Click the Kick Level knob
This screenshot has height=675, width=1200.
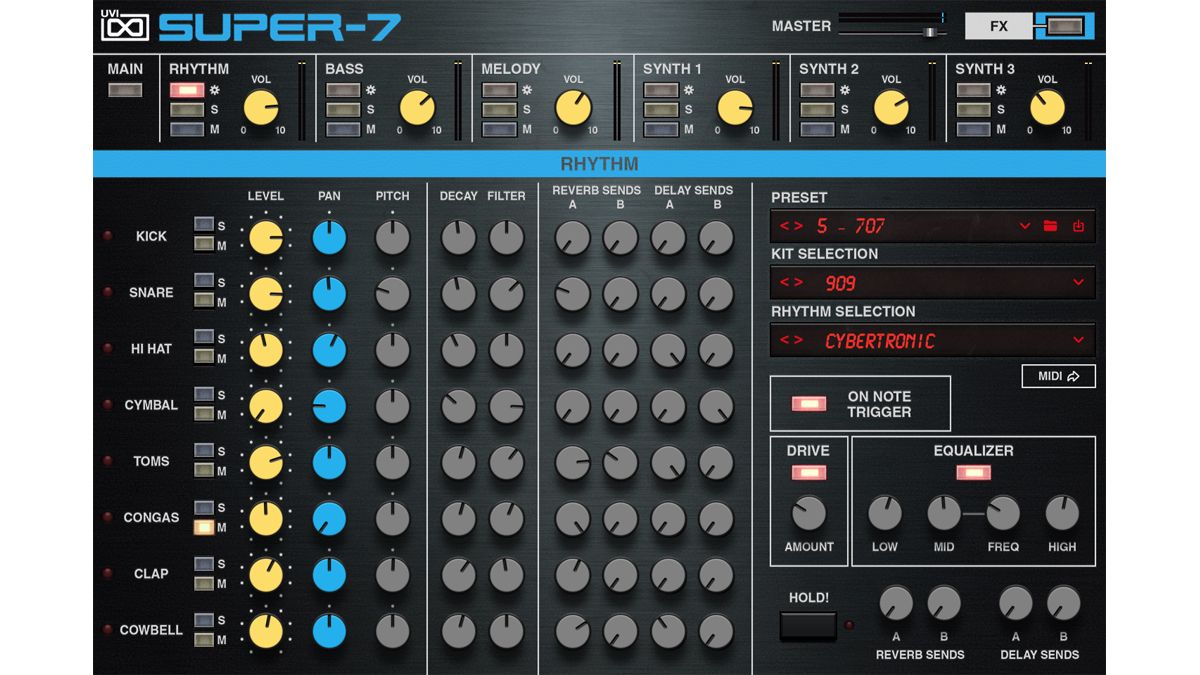coord(266,238)
